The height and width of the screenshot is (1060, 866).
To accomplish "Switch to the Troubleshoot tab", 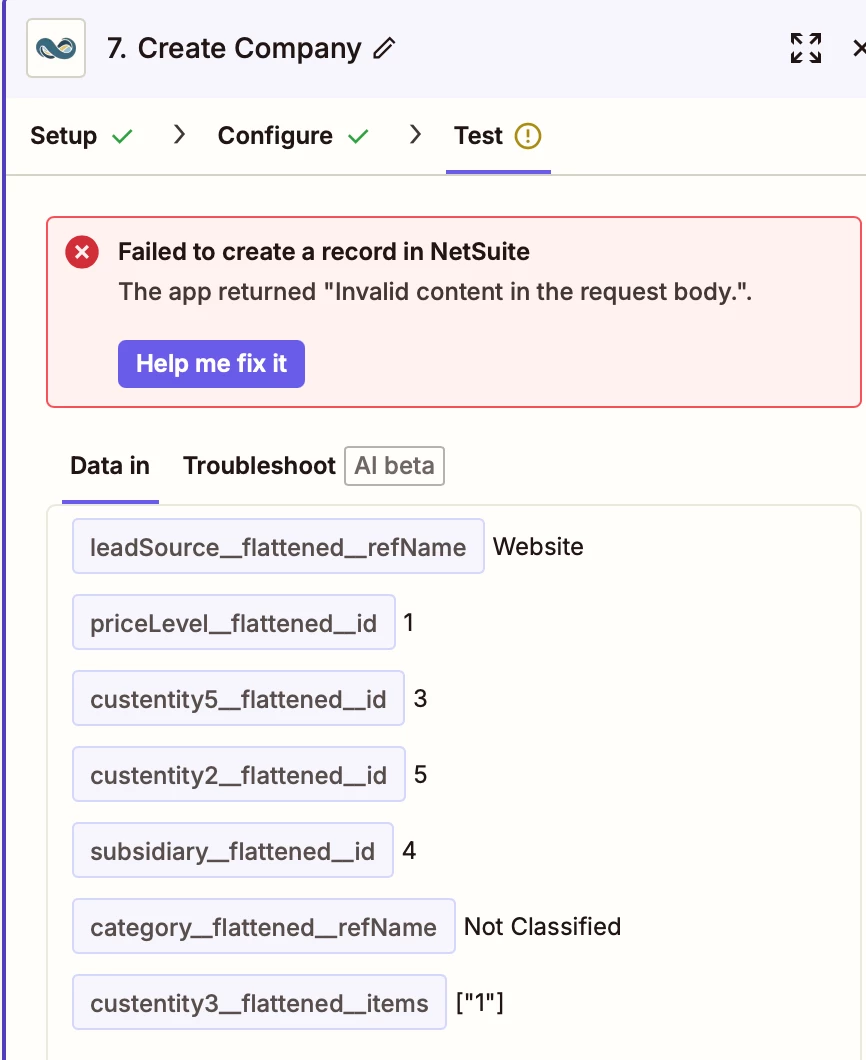I will (260, 466).
